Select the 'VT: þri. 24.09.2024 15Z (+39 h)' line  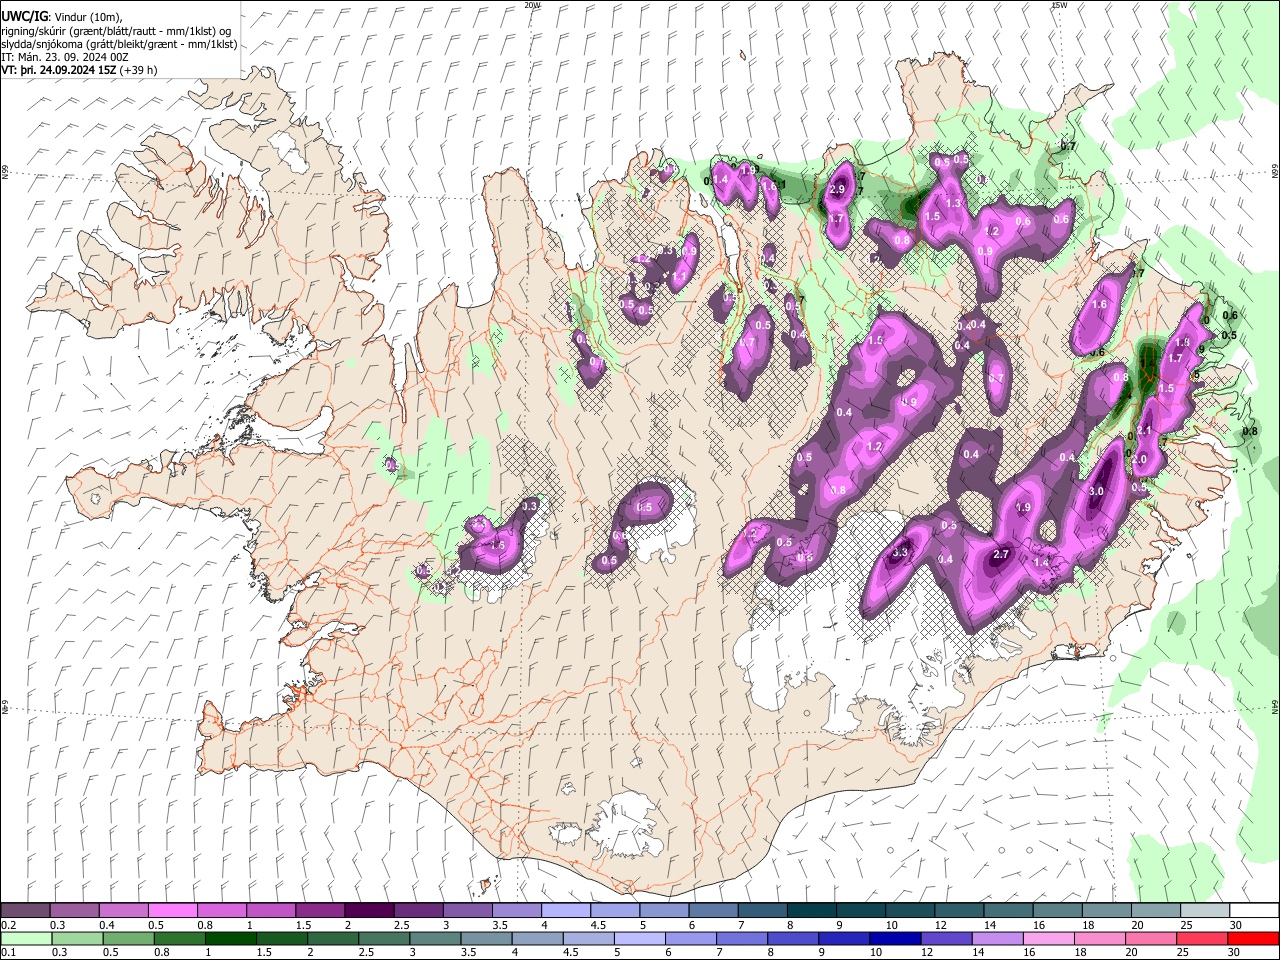pyautogui.click(x=79, y=70)
